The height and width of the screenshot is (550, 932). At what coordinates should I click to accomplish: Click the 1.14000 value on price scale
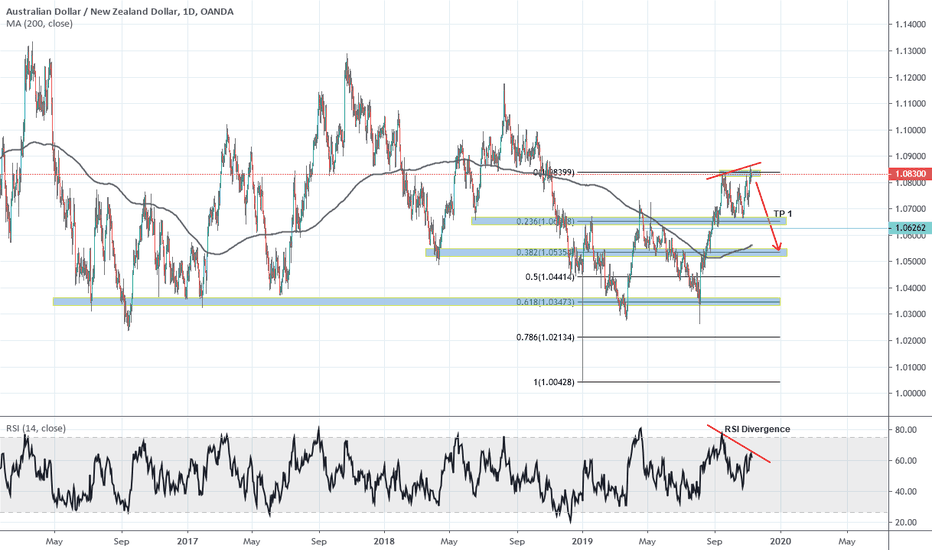click(x=909, y=25)
